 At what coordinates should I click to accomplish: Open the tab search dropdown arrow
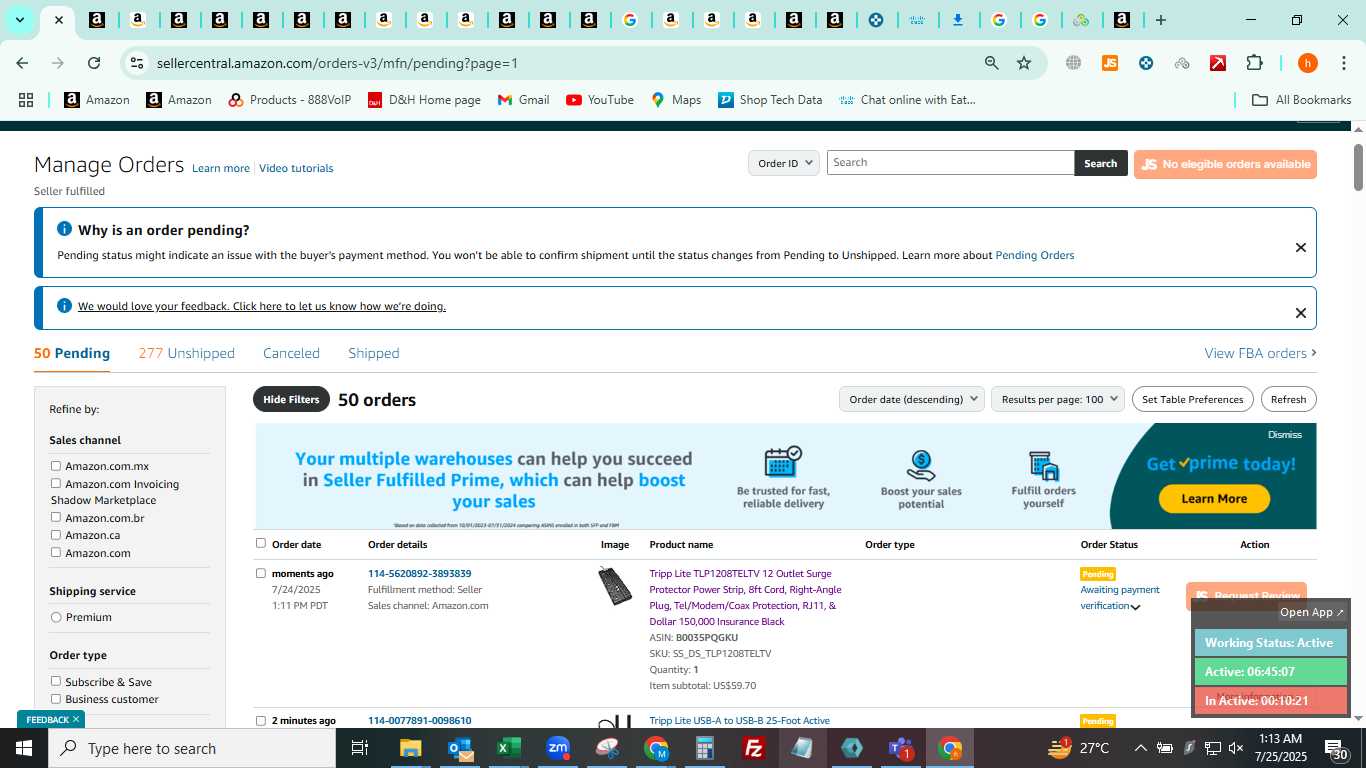[19, 20]
